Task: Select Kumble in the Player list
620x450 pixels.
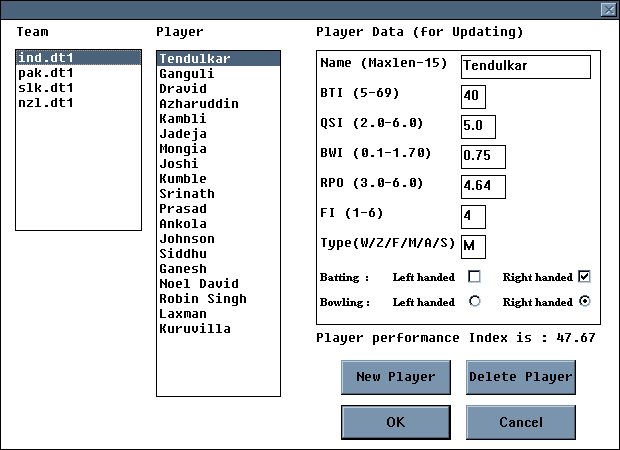Action: [x=183, y=179]
